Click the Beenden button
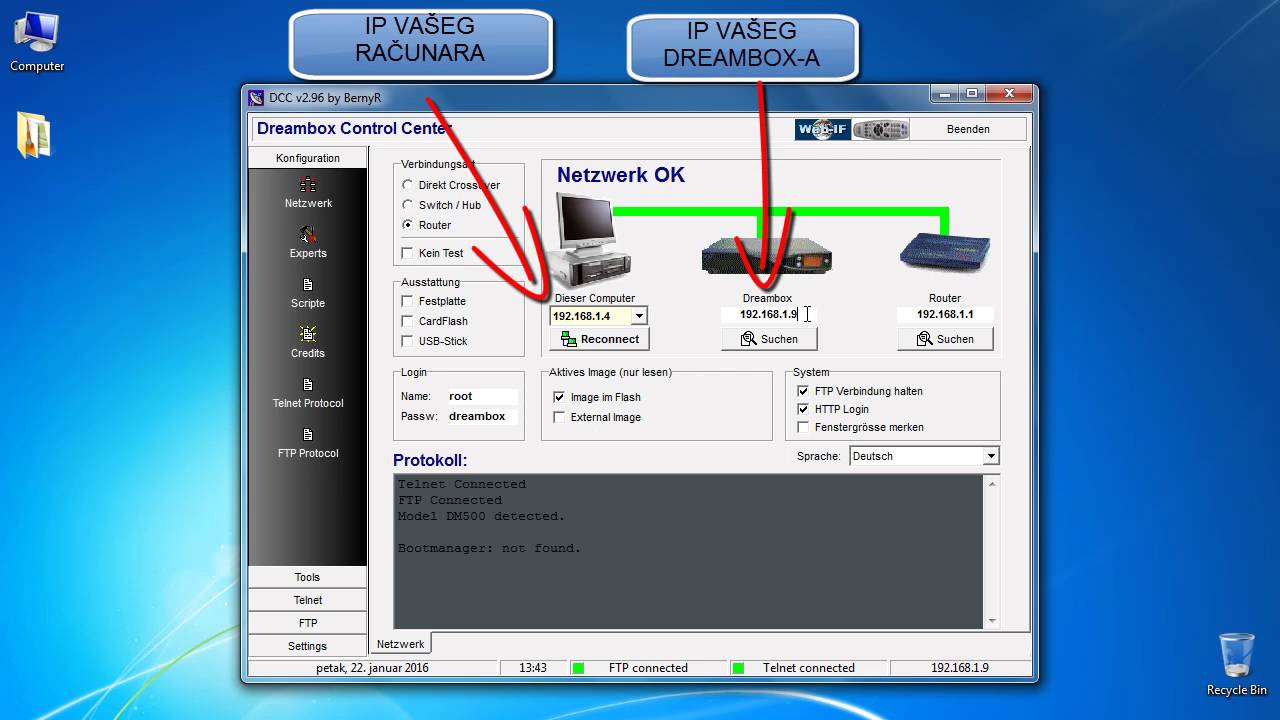 coord(968,129)
